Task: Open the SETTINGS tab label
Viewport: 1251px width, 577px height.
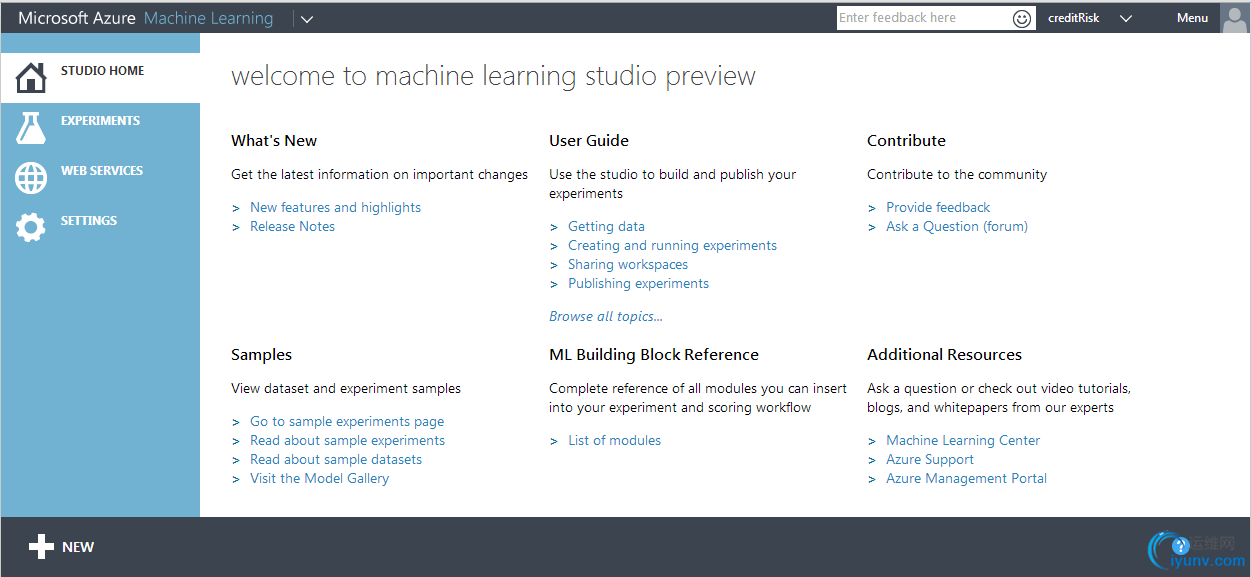Action: (89, 221)
